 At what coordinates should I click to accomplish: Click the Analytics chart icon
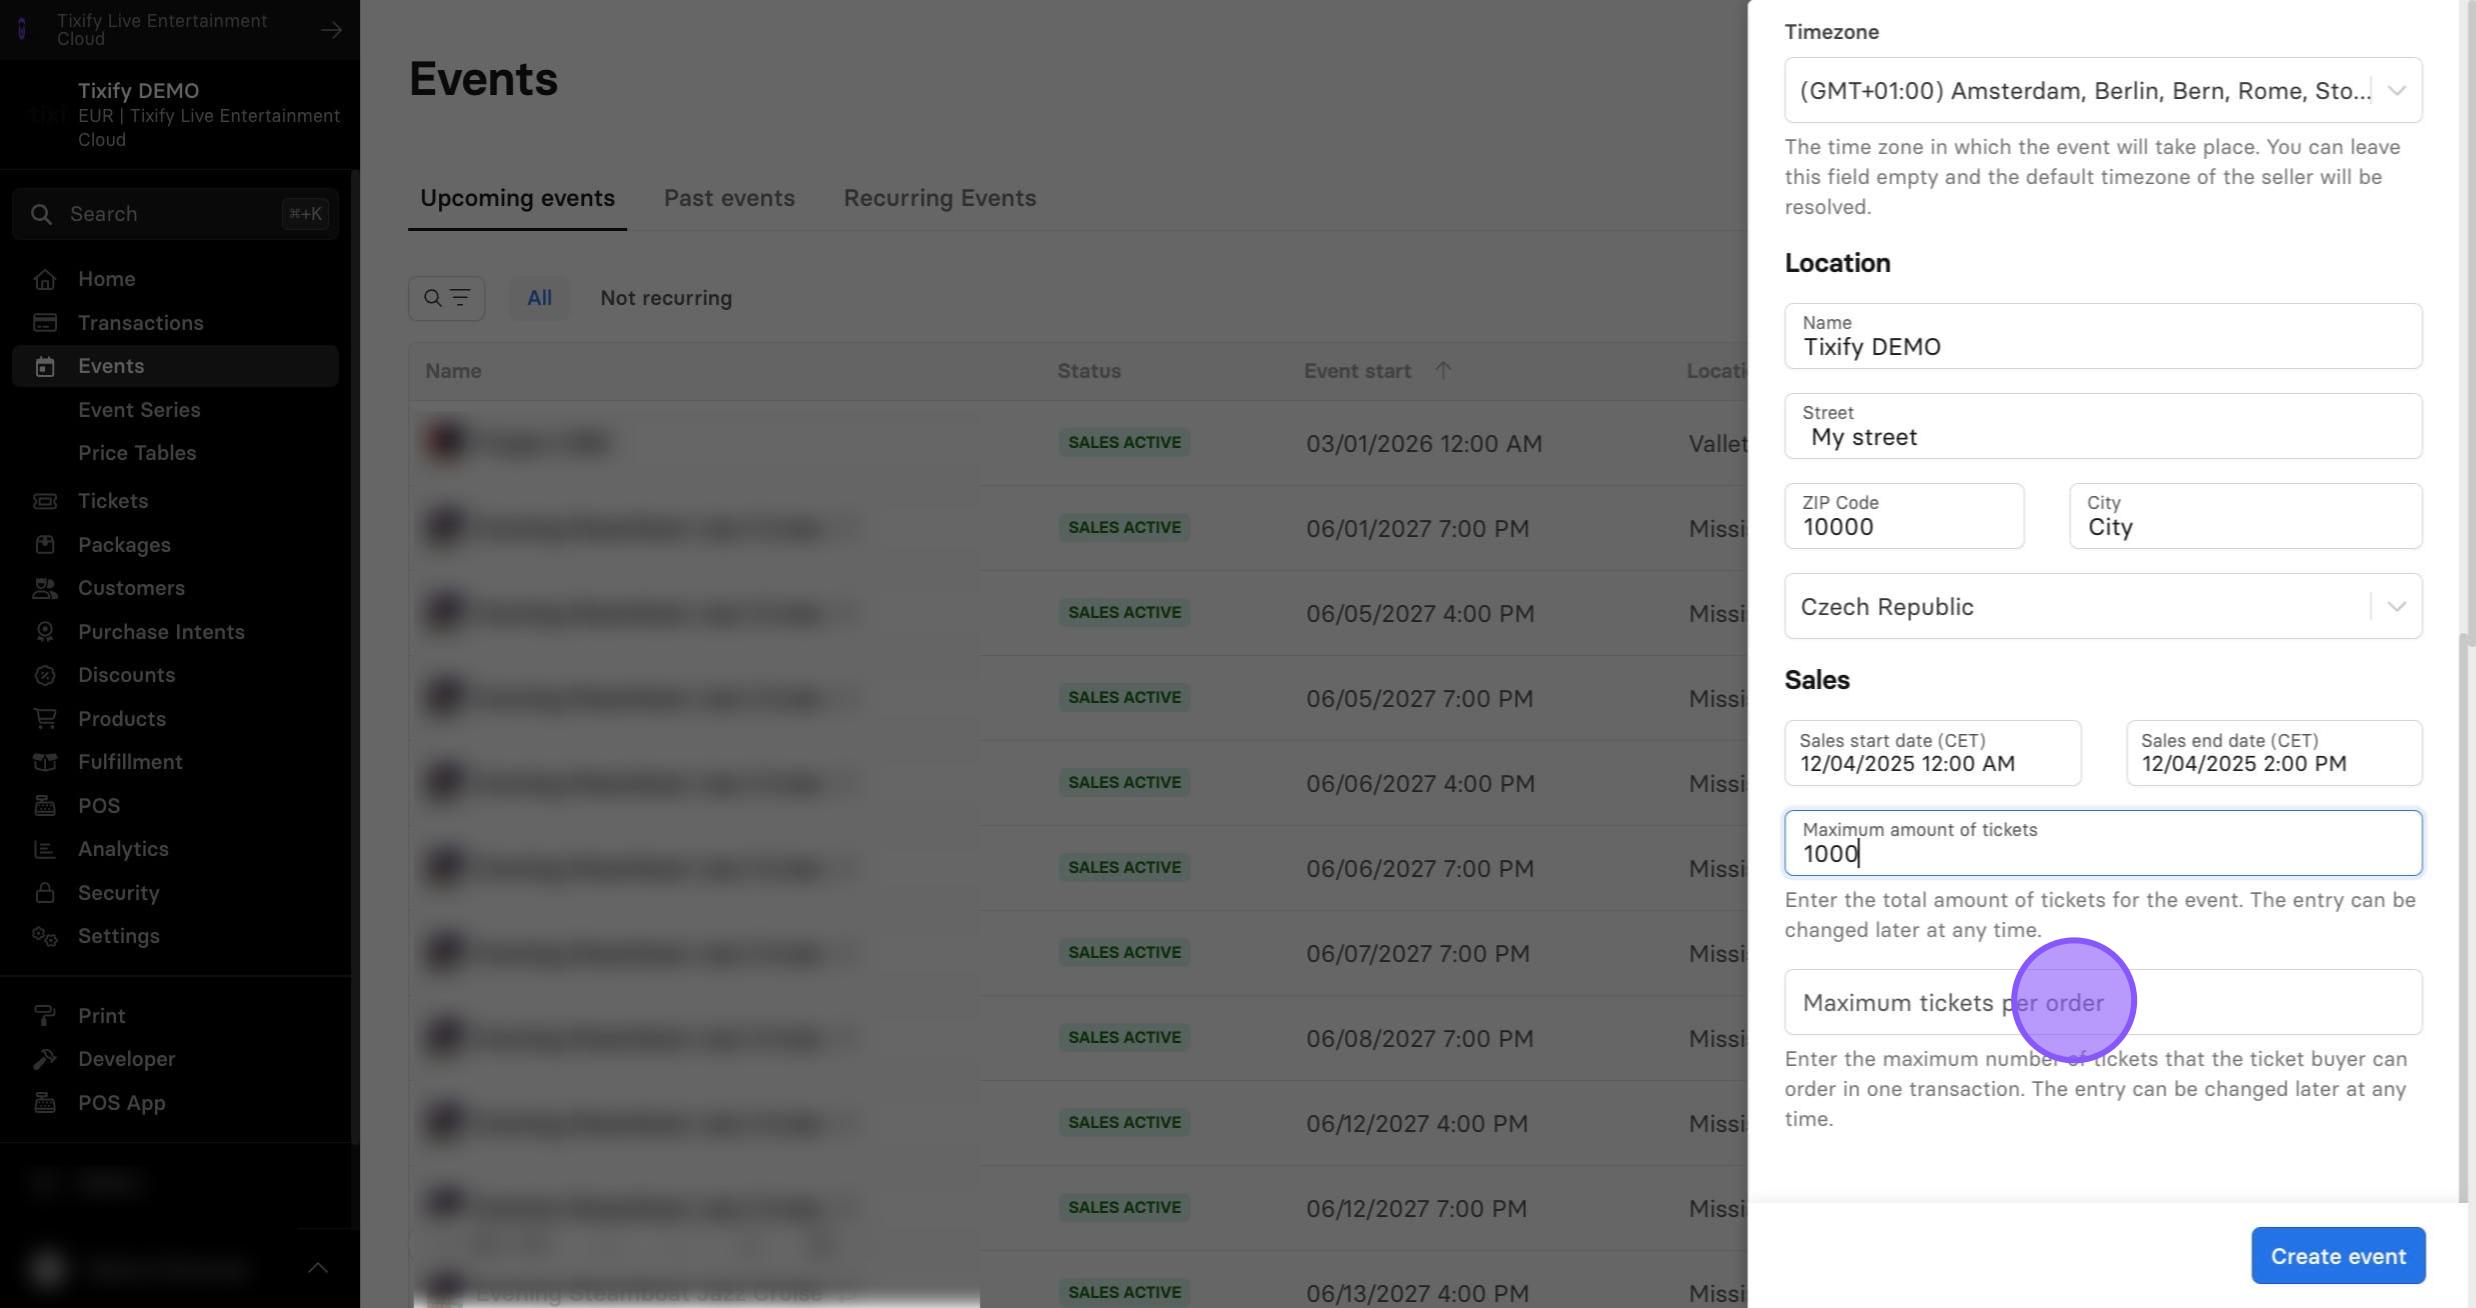[44, 849]
